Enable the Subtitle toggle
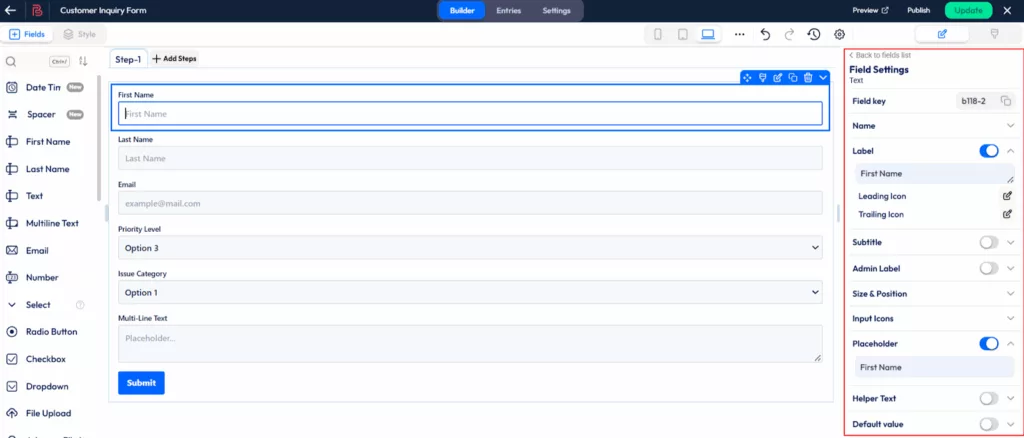 pyautogui.click(x=988, y=242)
